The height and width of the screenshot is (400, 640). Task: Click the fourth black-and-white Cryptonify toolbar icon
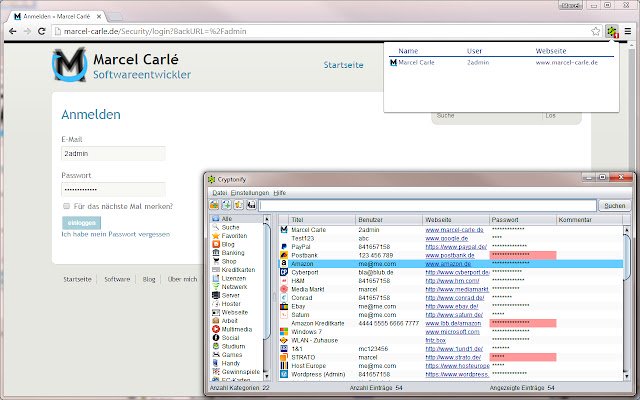[x=251, y=205]
